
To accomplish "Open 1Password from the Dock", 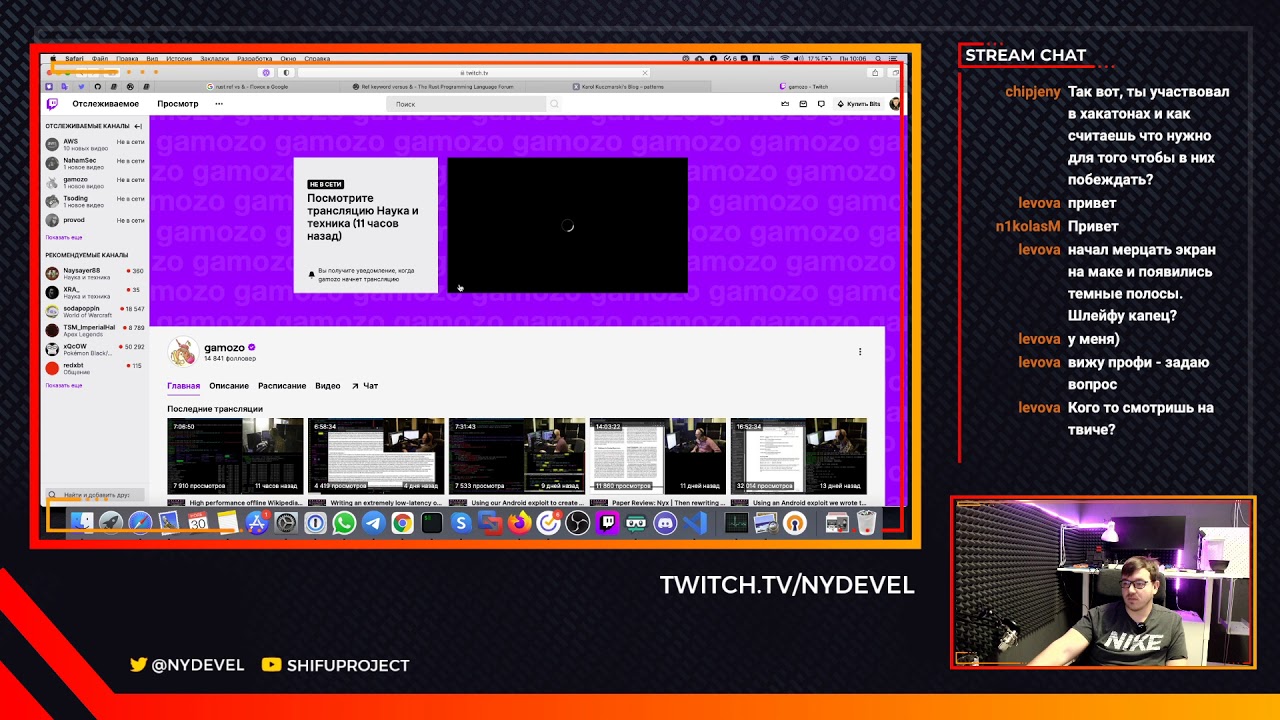I will pyautogui.click(x=315, y=522).
